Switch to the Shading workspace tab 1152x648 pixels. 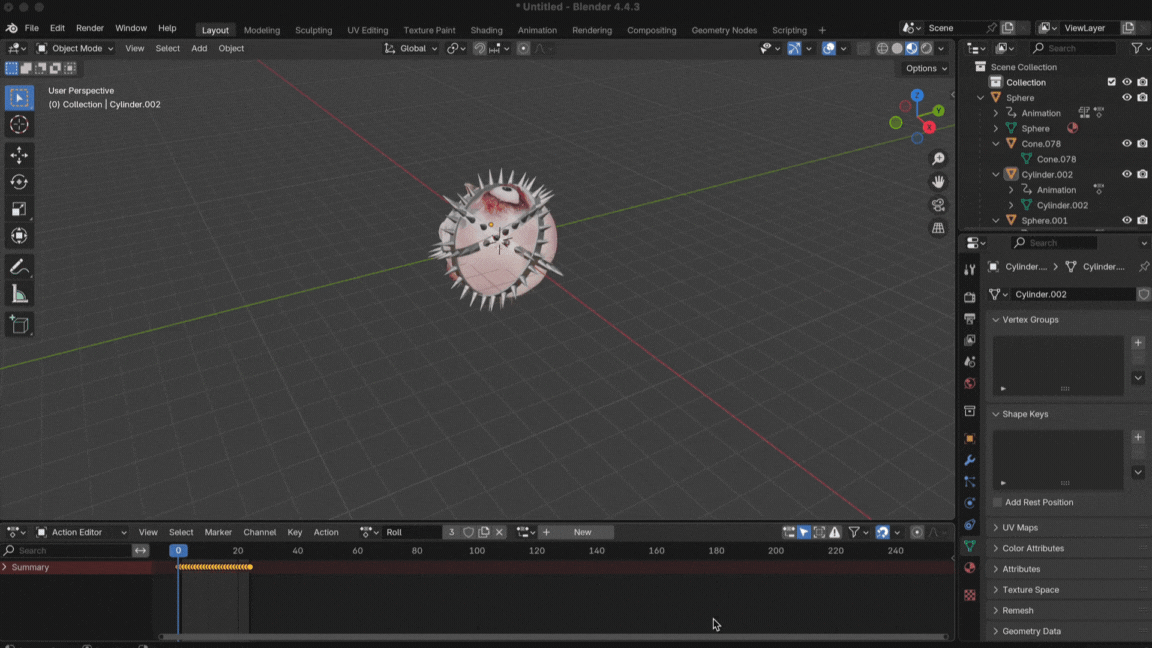click(486, 30)
